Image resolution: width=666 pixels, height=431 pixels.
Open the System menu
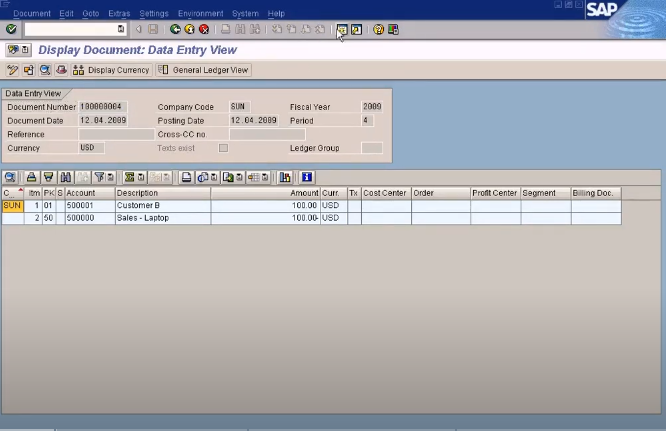tap(245, 14)
